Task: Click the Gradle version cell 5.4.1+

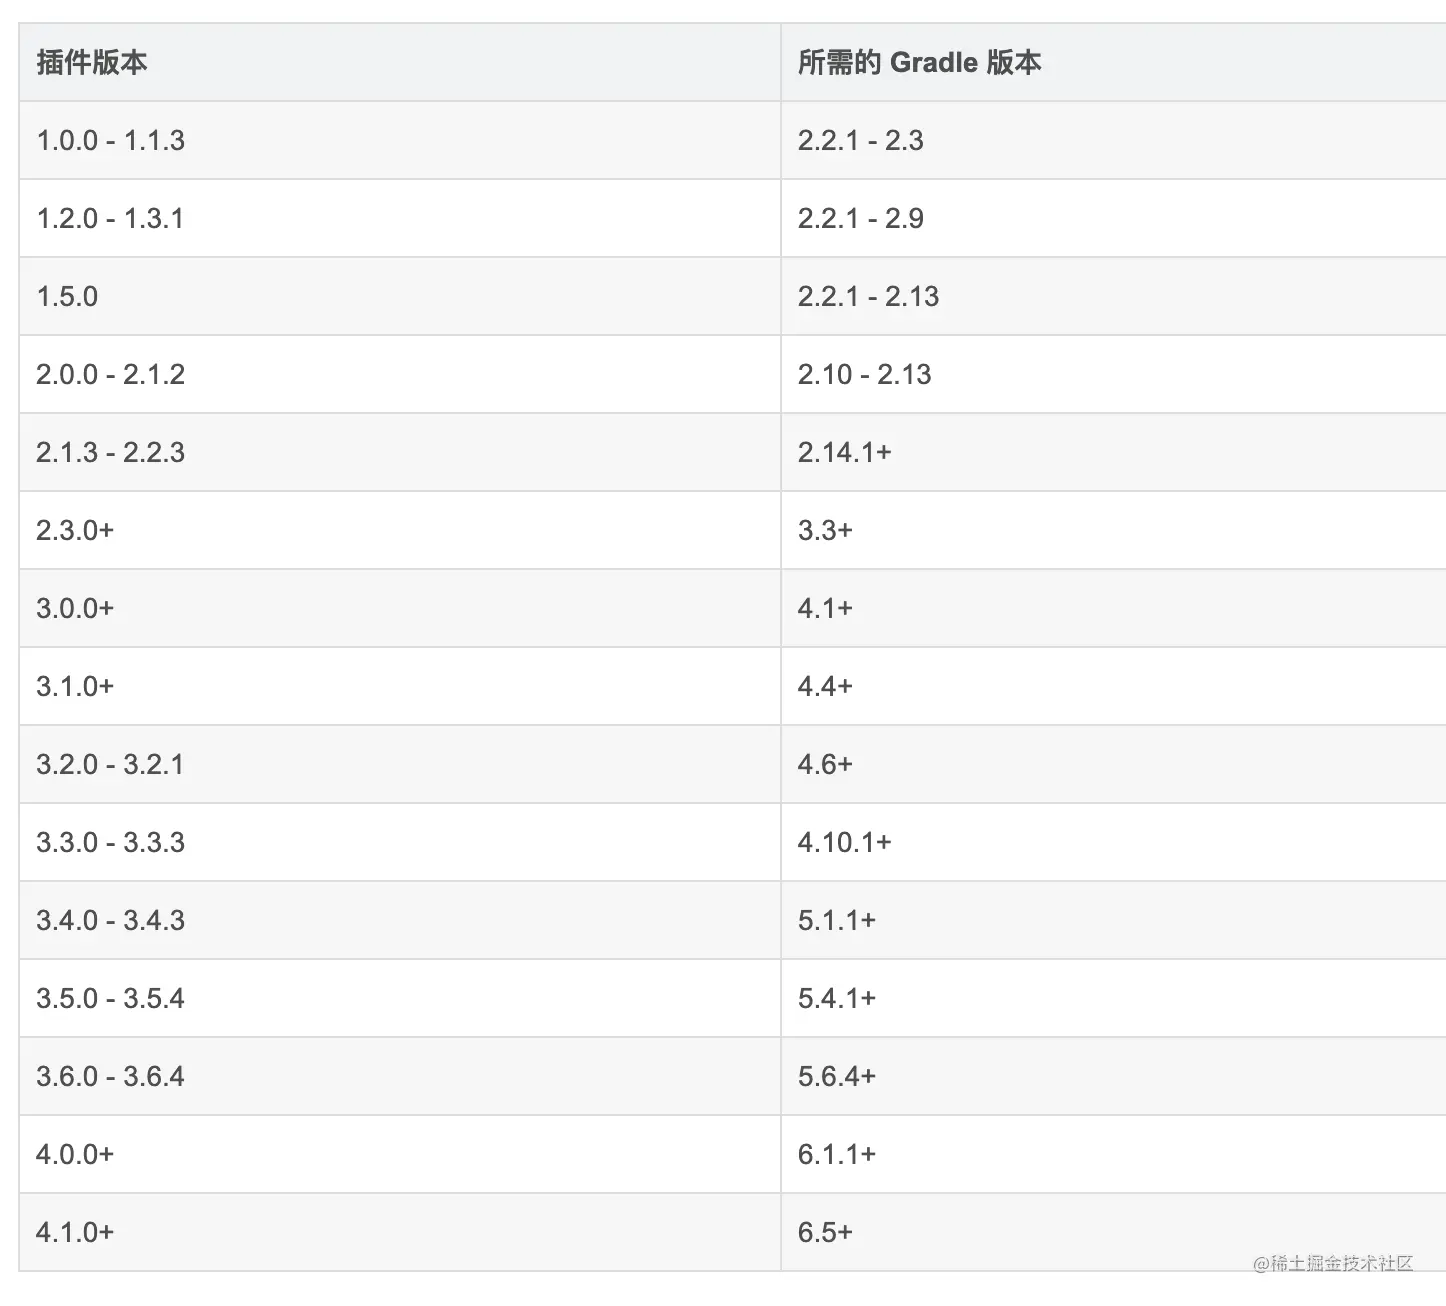Action: pos(836,999)
